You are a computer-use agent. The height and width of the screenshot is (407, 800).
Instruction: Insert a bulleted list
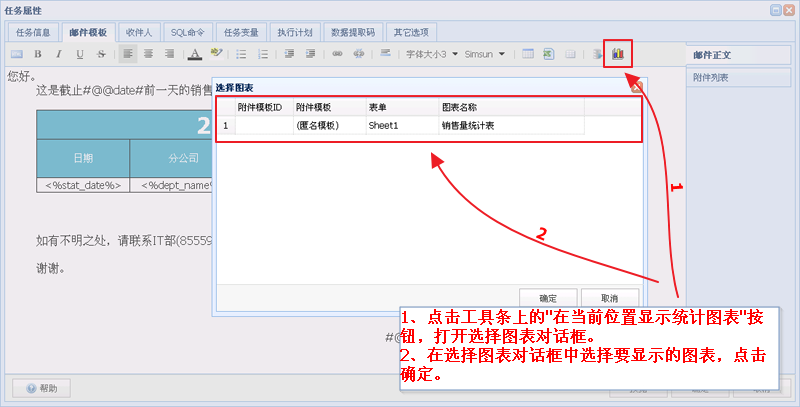(241, 54)
